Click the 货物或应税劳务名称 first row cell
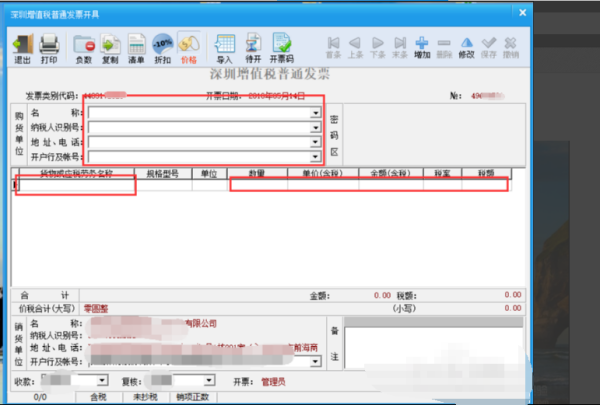 click(x=77, y=185)
